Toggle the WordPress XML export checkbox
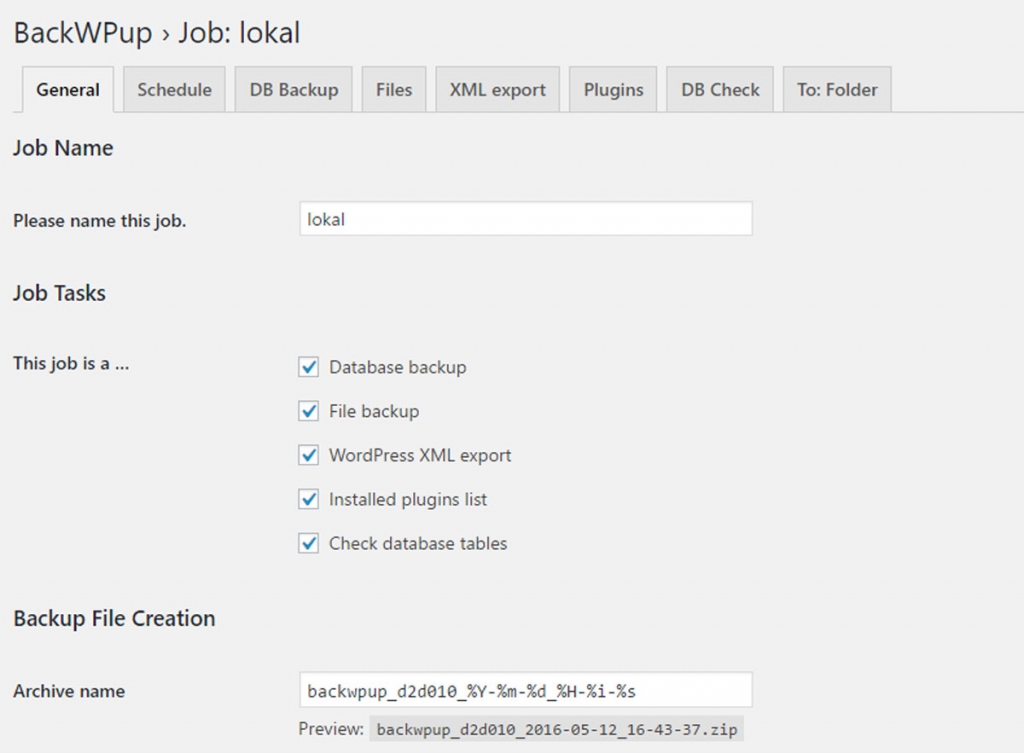The height and width of the screenshot is (753, 1024). point(308,455)
